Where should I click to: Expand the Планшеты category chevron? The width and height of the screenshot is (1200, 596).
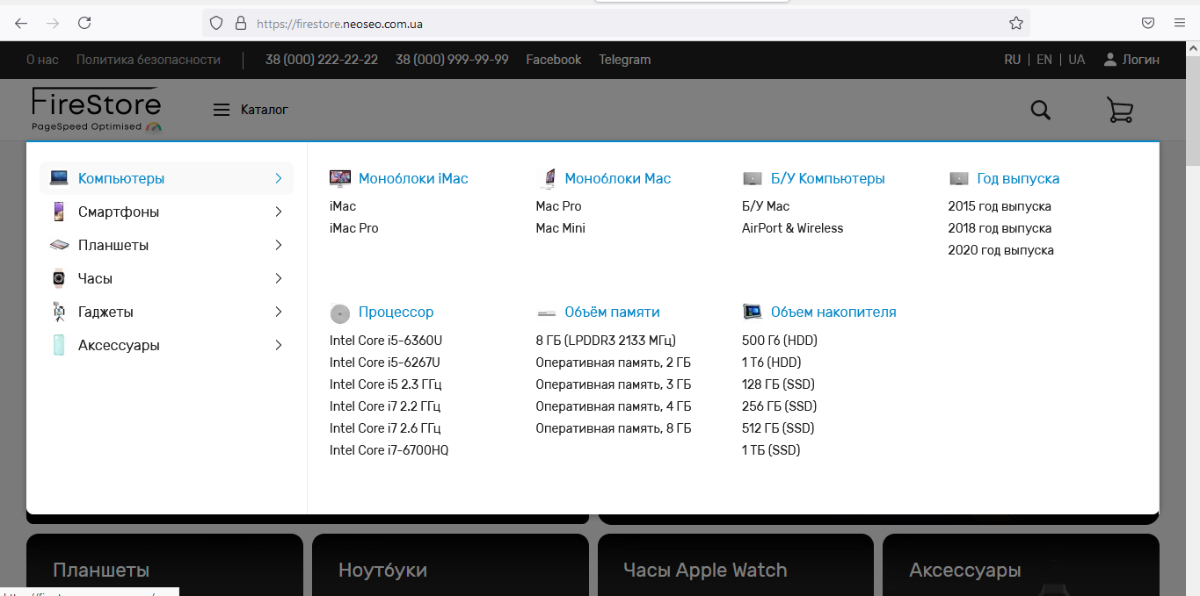pos(278,245)
